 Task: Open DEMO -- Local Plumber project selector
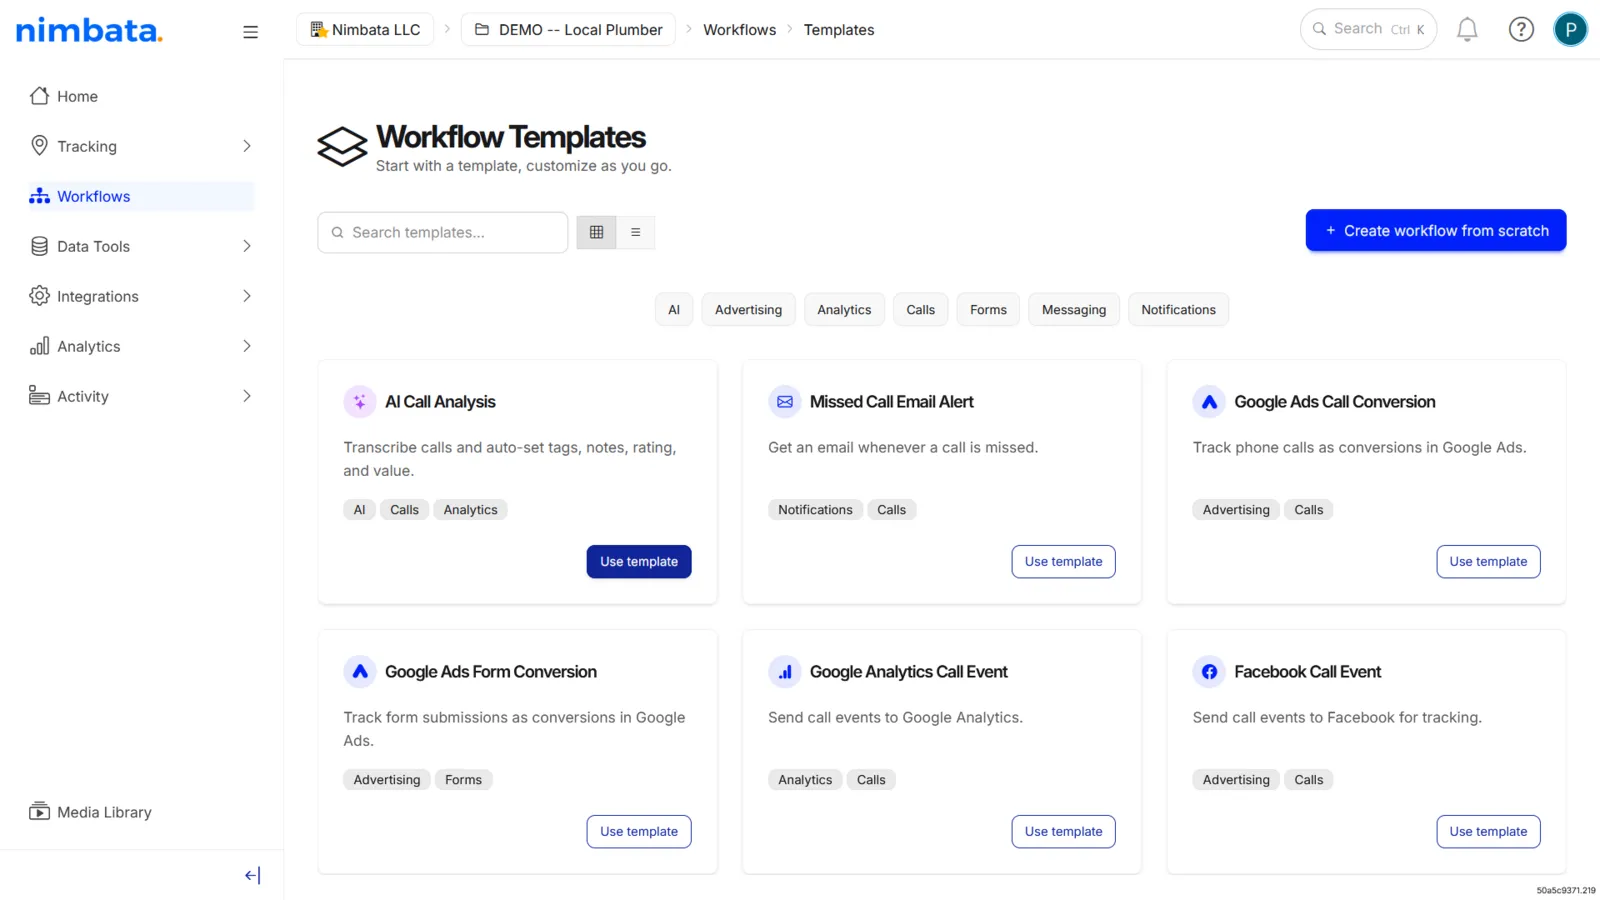tap(568, 30)
